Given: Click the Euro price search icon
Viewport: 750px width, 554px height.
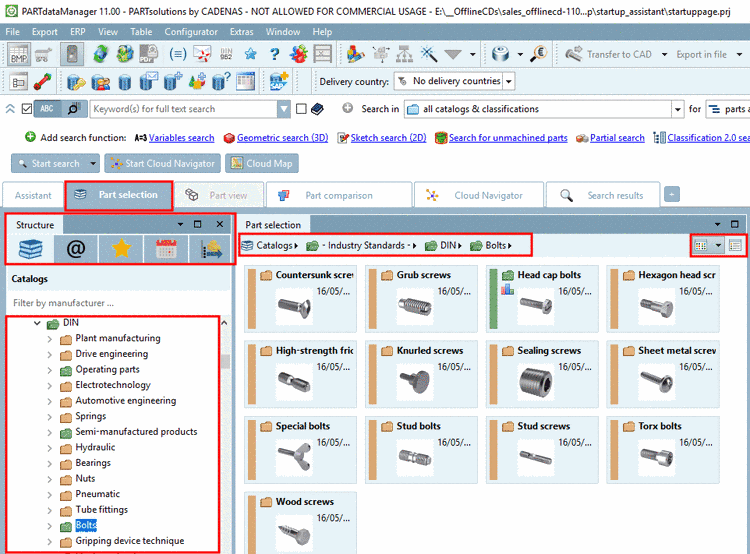Looking at the screenshot, I should coord(539,54).
